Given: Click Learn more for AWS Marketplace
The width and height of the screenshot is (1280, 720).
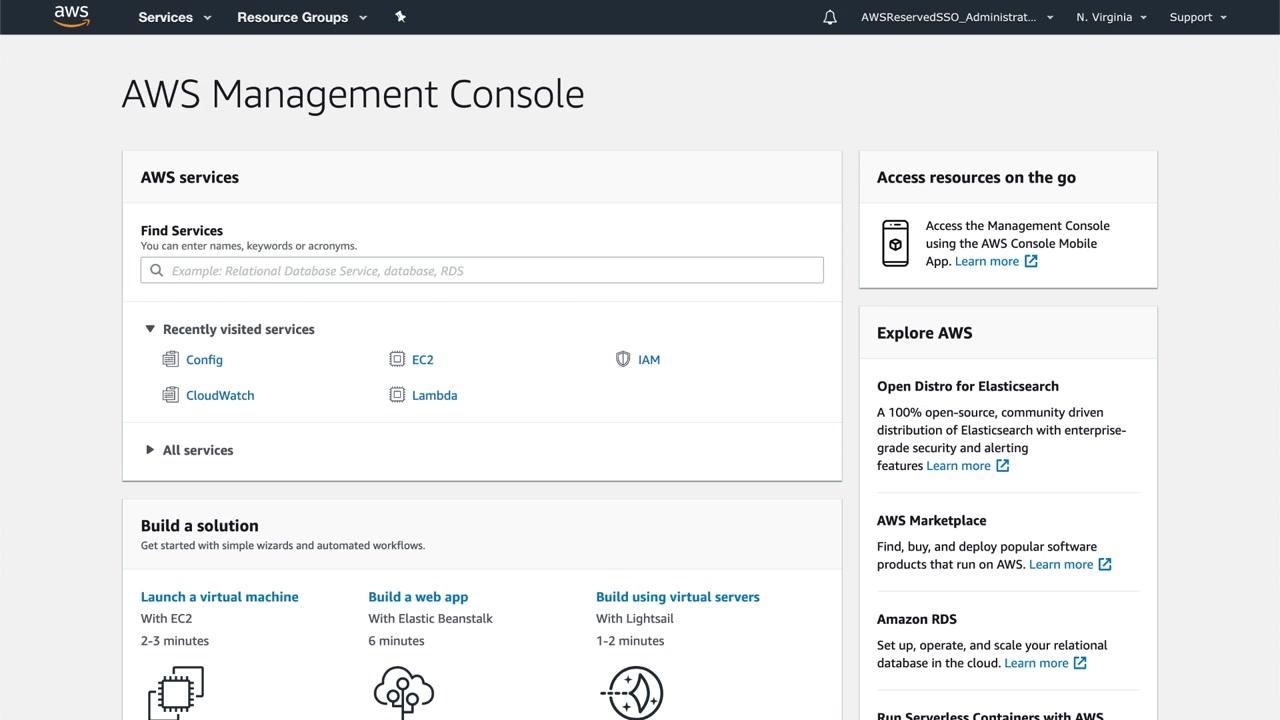Looking at the screenshot, I should [1061, 565].
